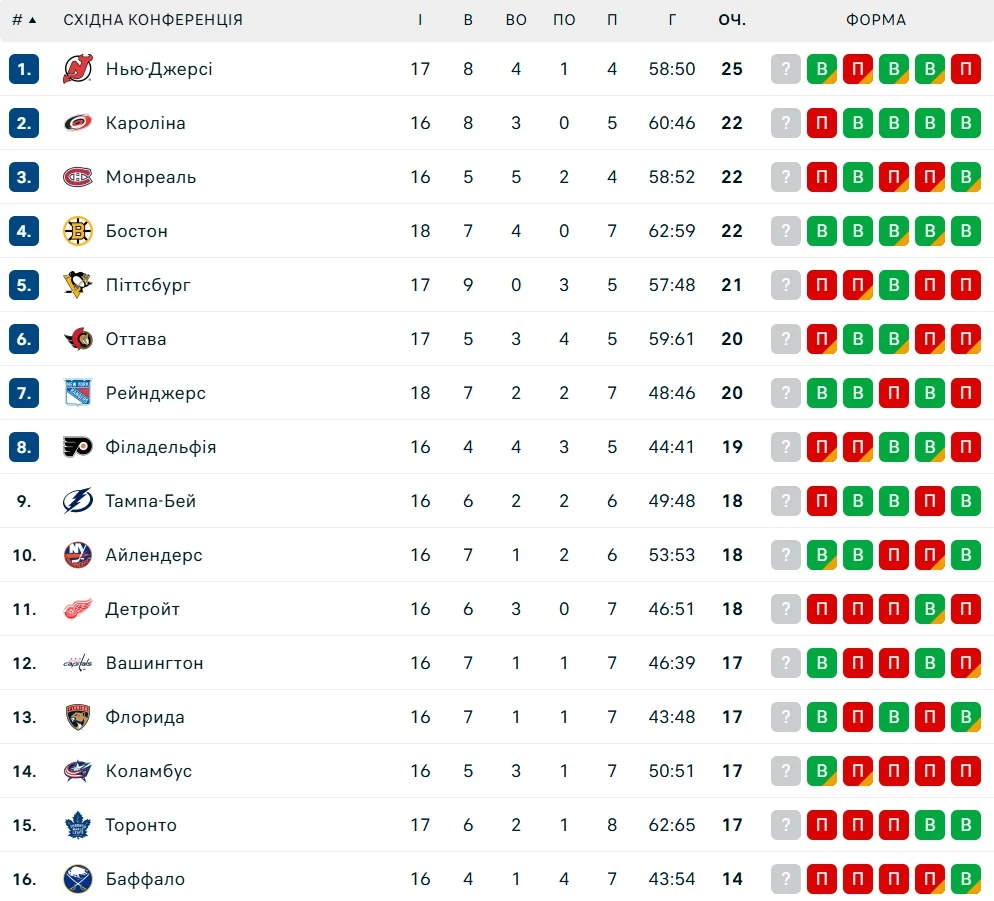Click the Tampa Bay Lightning logo
The height and width of the screenshot is (901, 994).
click(x=77, y=501)
